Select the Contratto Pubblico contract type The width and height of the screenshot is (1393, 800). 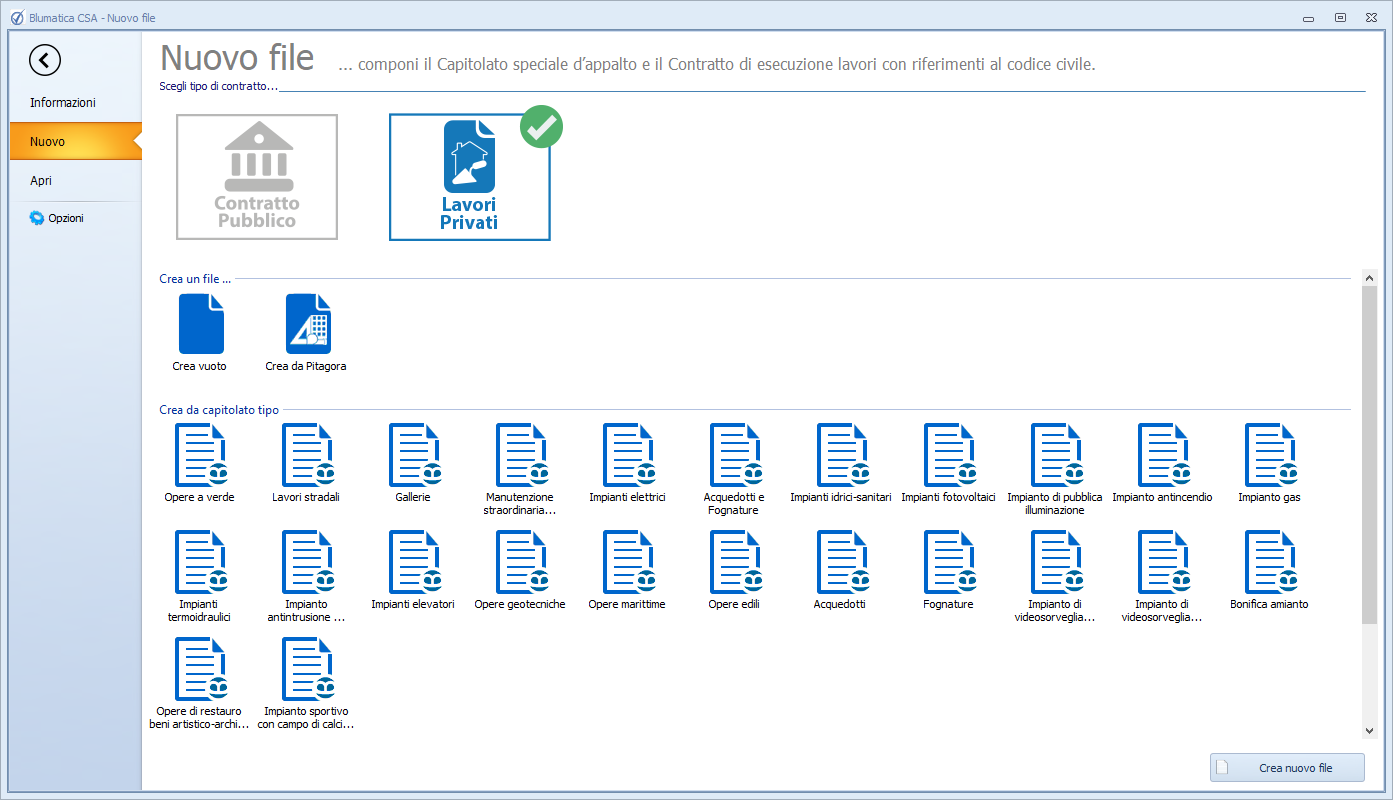coord(257,177)
